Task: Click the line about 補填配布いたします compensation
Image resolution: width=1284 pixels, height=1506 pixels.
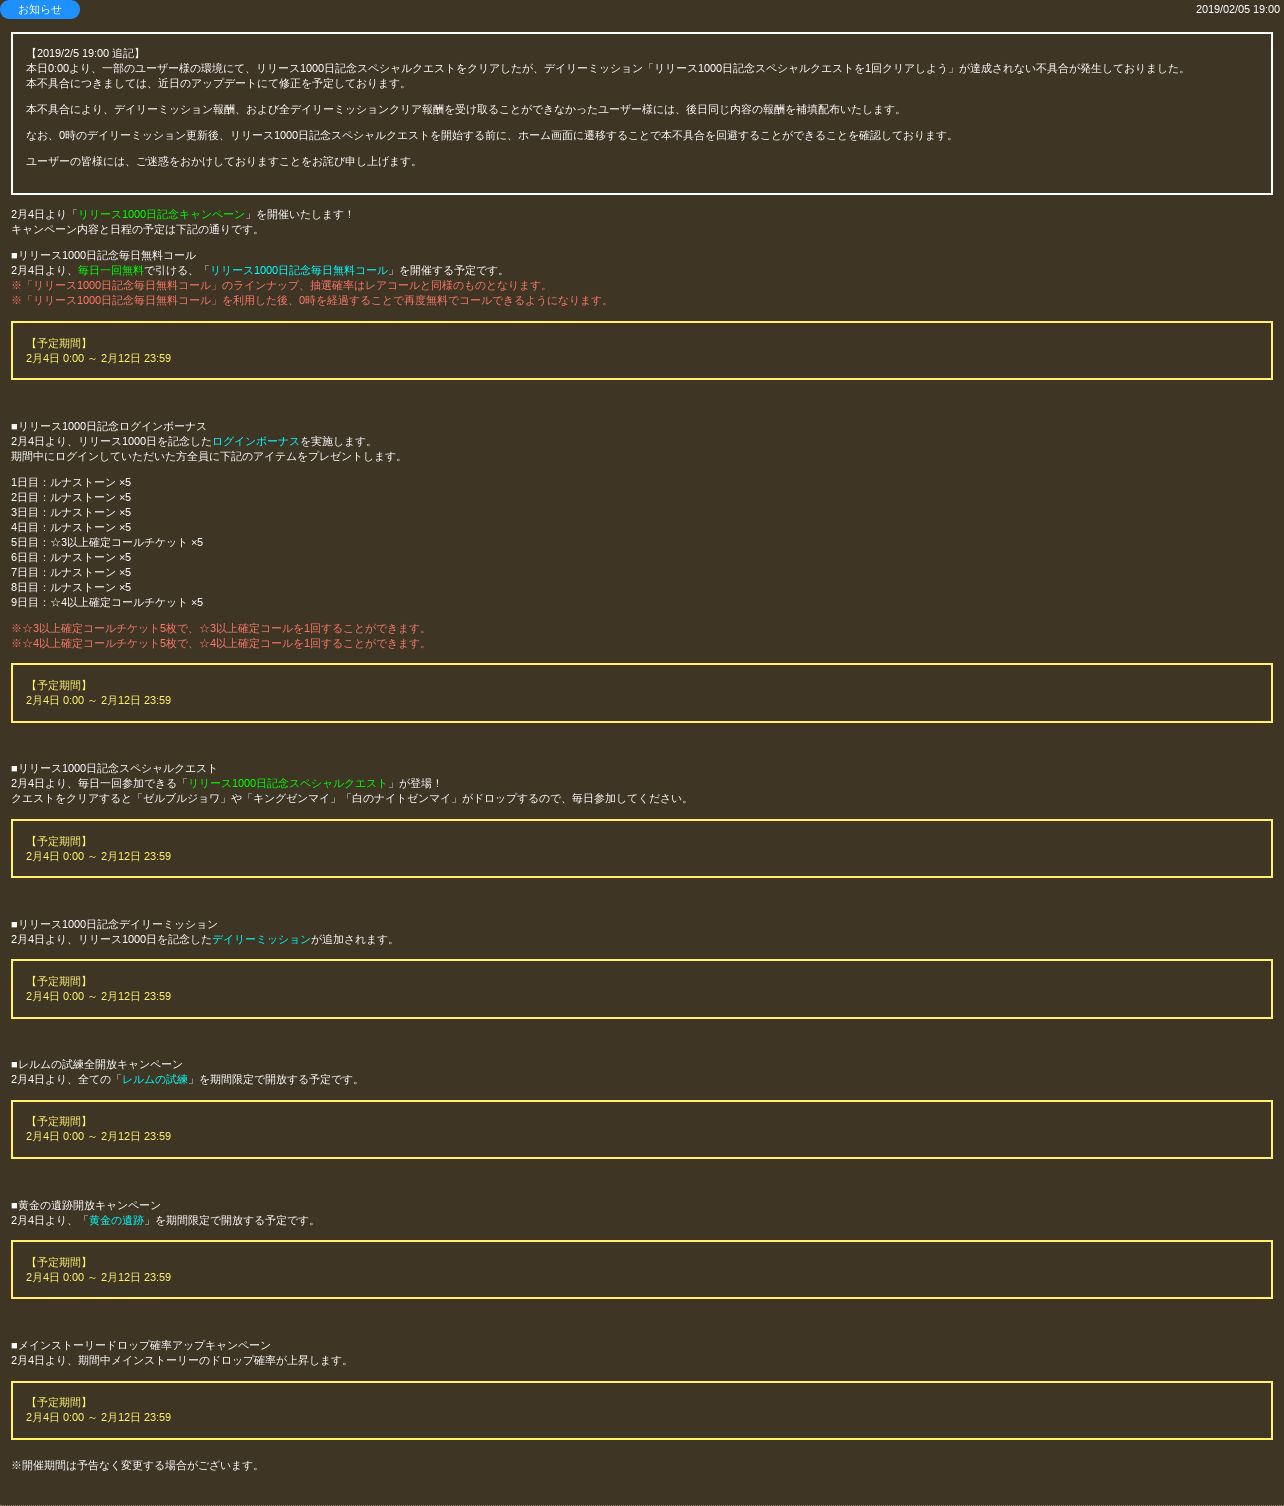Action: click(x=465, y=109)
